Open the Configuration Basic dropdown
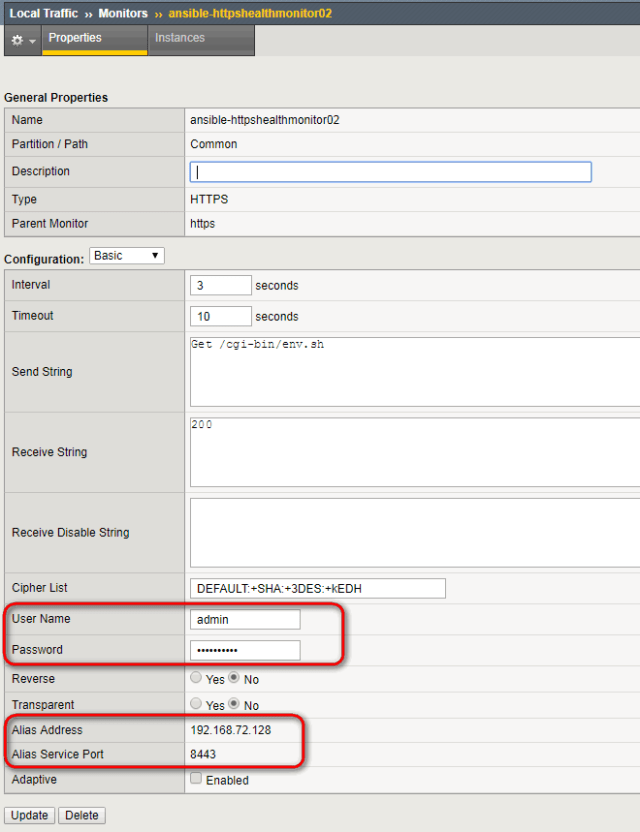Image resolution: width=640 pixels, height=832 pixels. tap(126, 255)
